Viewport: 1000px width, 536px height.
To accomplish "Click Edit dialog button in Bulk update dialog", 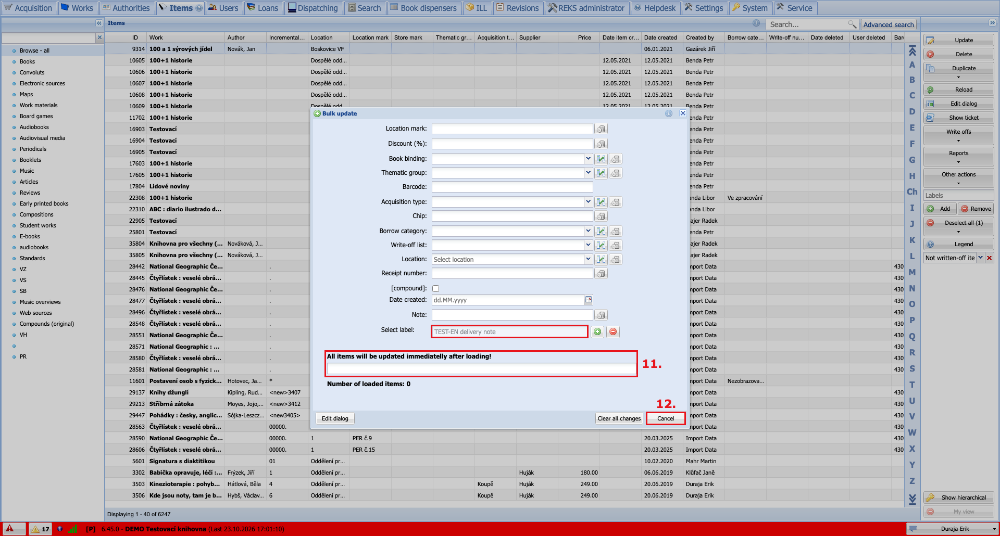I will point(335,419).
